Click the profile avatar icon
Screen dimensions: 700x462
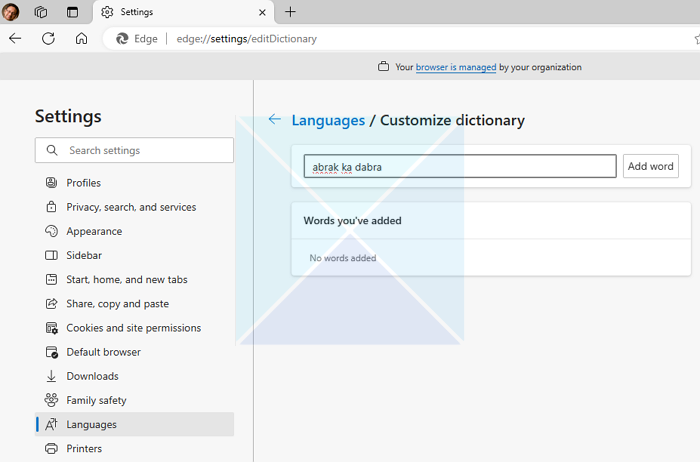11,12
